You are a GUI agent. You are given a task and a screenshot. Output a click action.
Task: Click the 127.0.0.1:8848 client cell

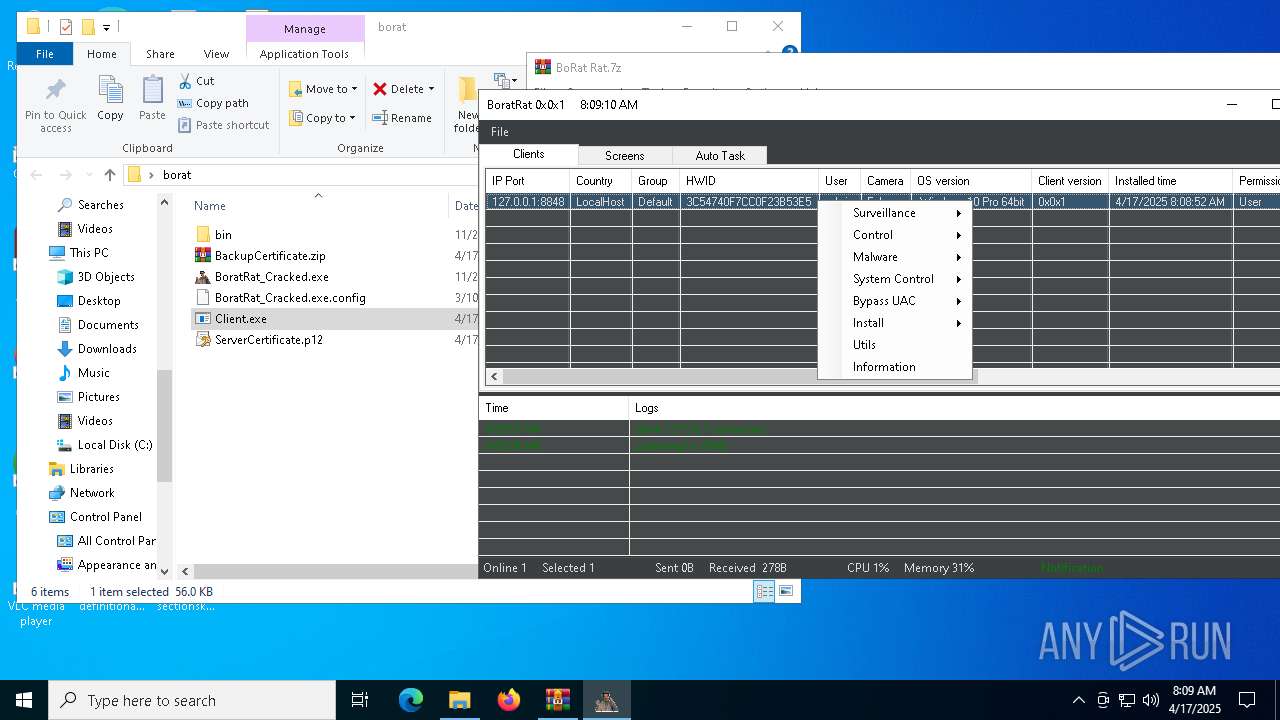click(x=528, y=202)
